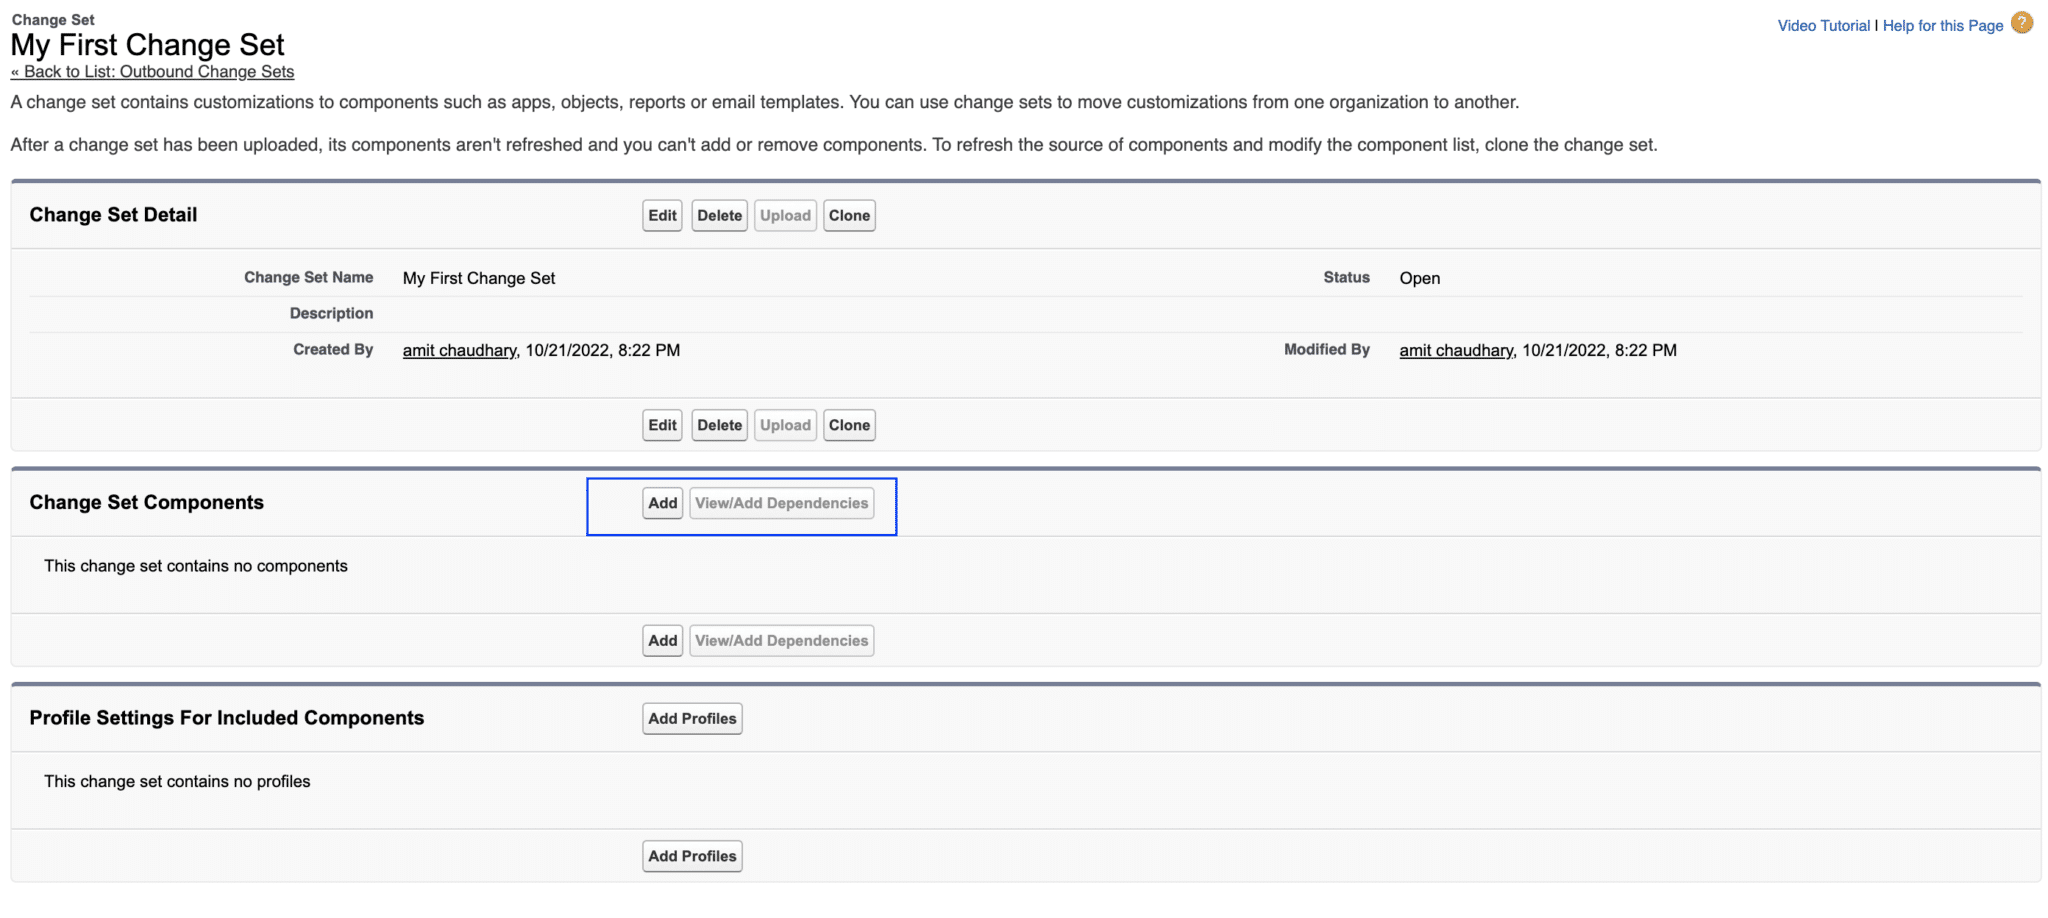Screen dimensions: 2048x918
Task: Open the Video Tutorial link
Action: click(1822, 25)
